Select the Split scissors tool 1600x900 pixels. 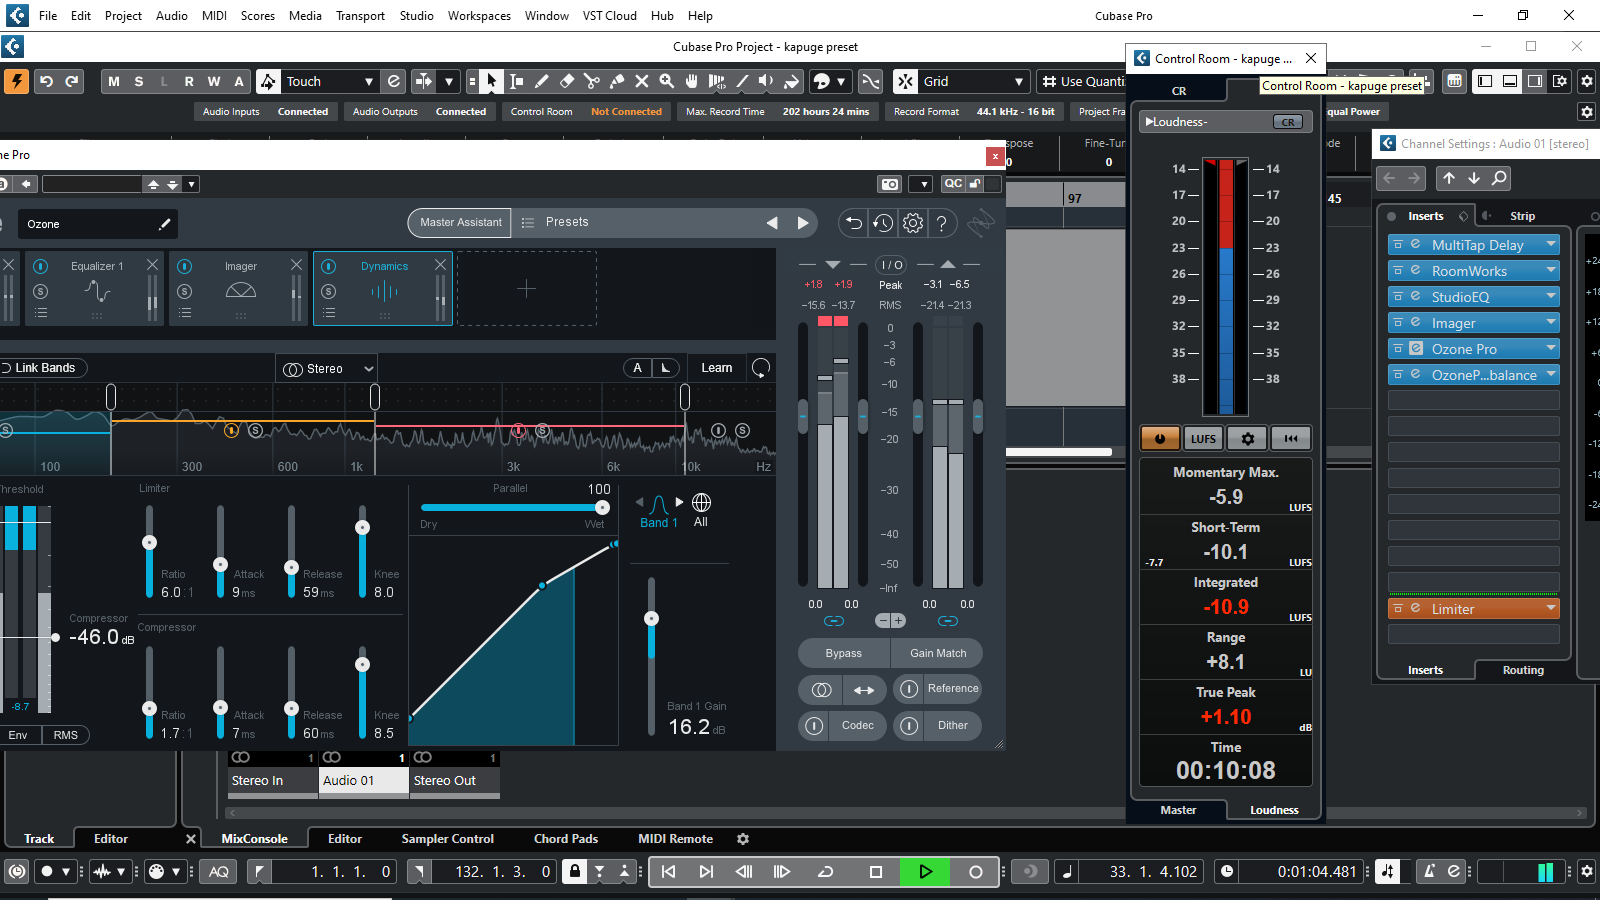pyautogui.click(x=591, y=81)
